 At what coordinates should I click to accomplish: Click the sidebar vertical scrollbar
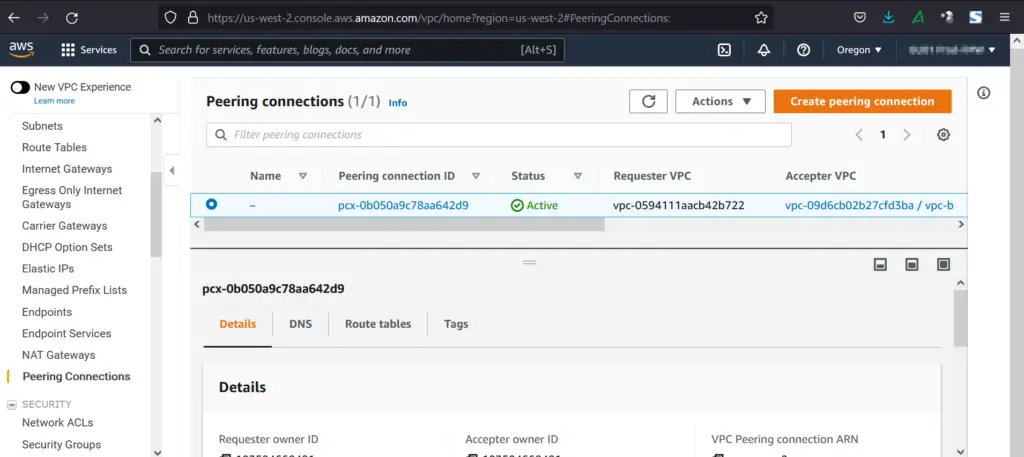pyautogui.click(x=156, y=214)
